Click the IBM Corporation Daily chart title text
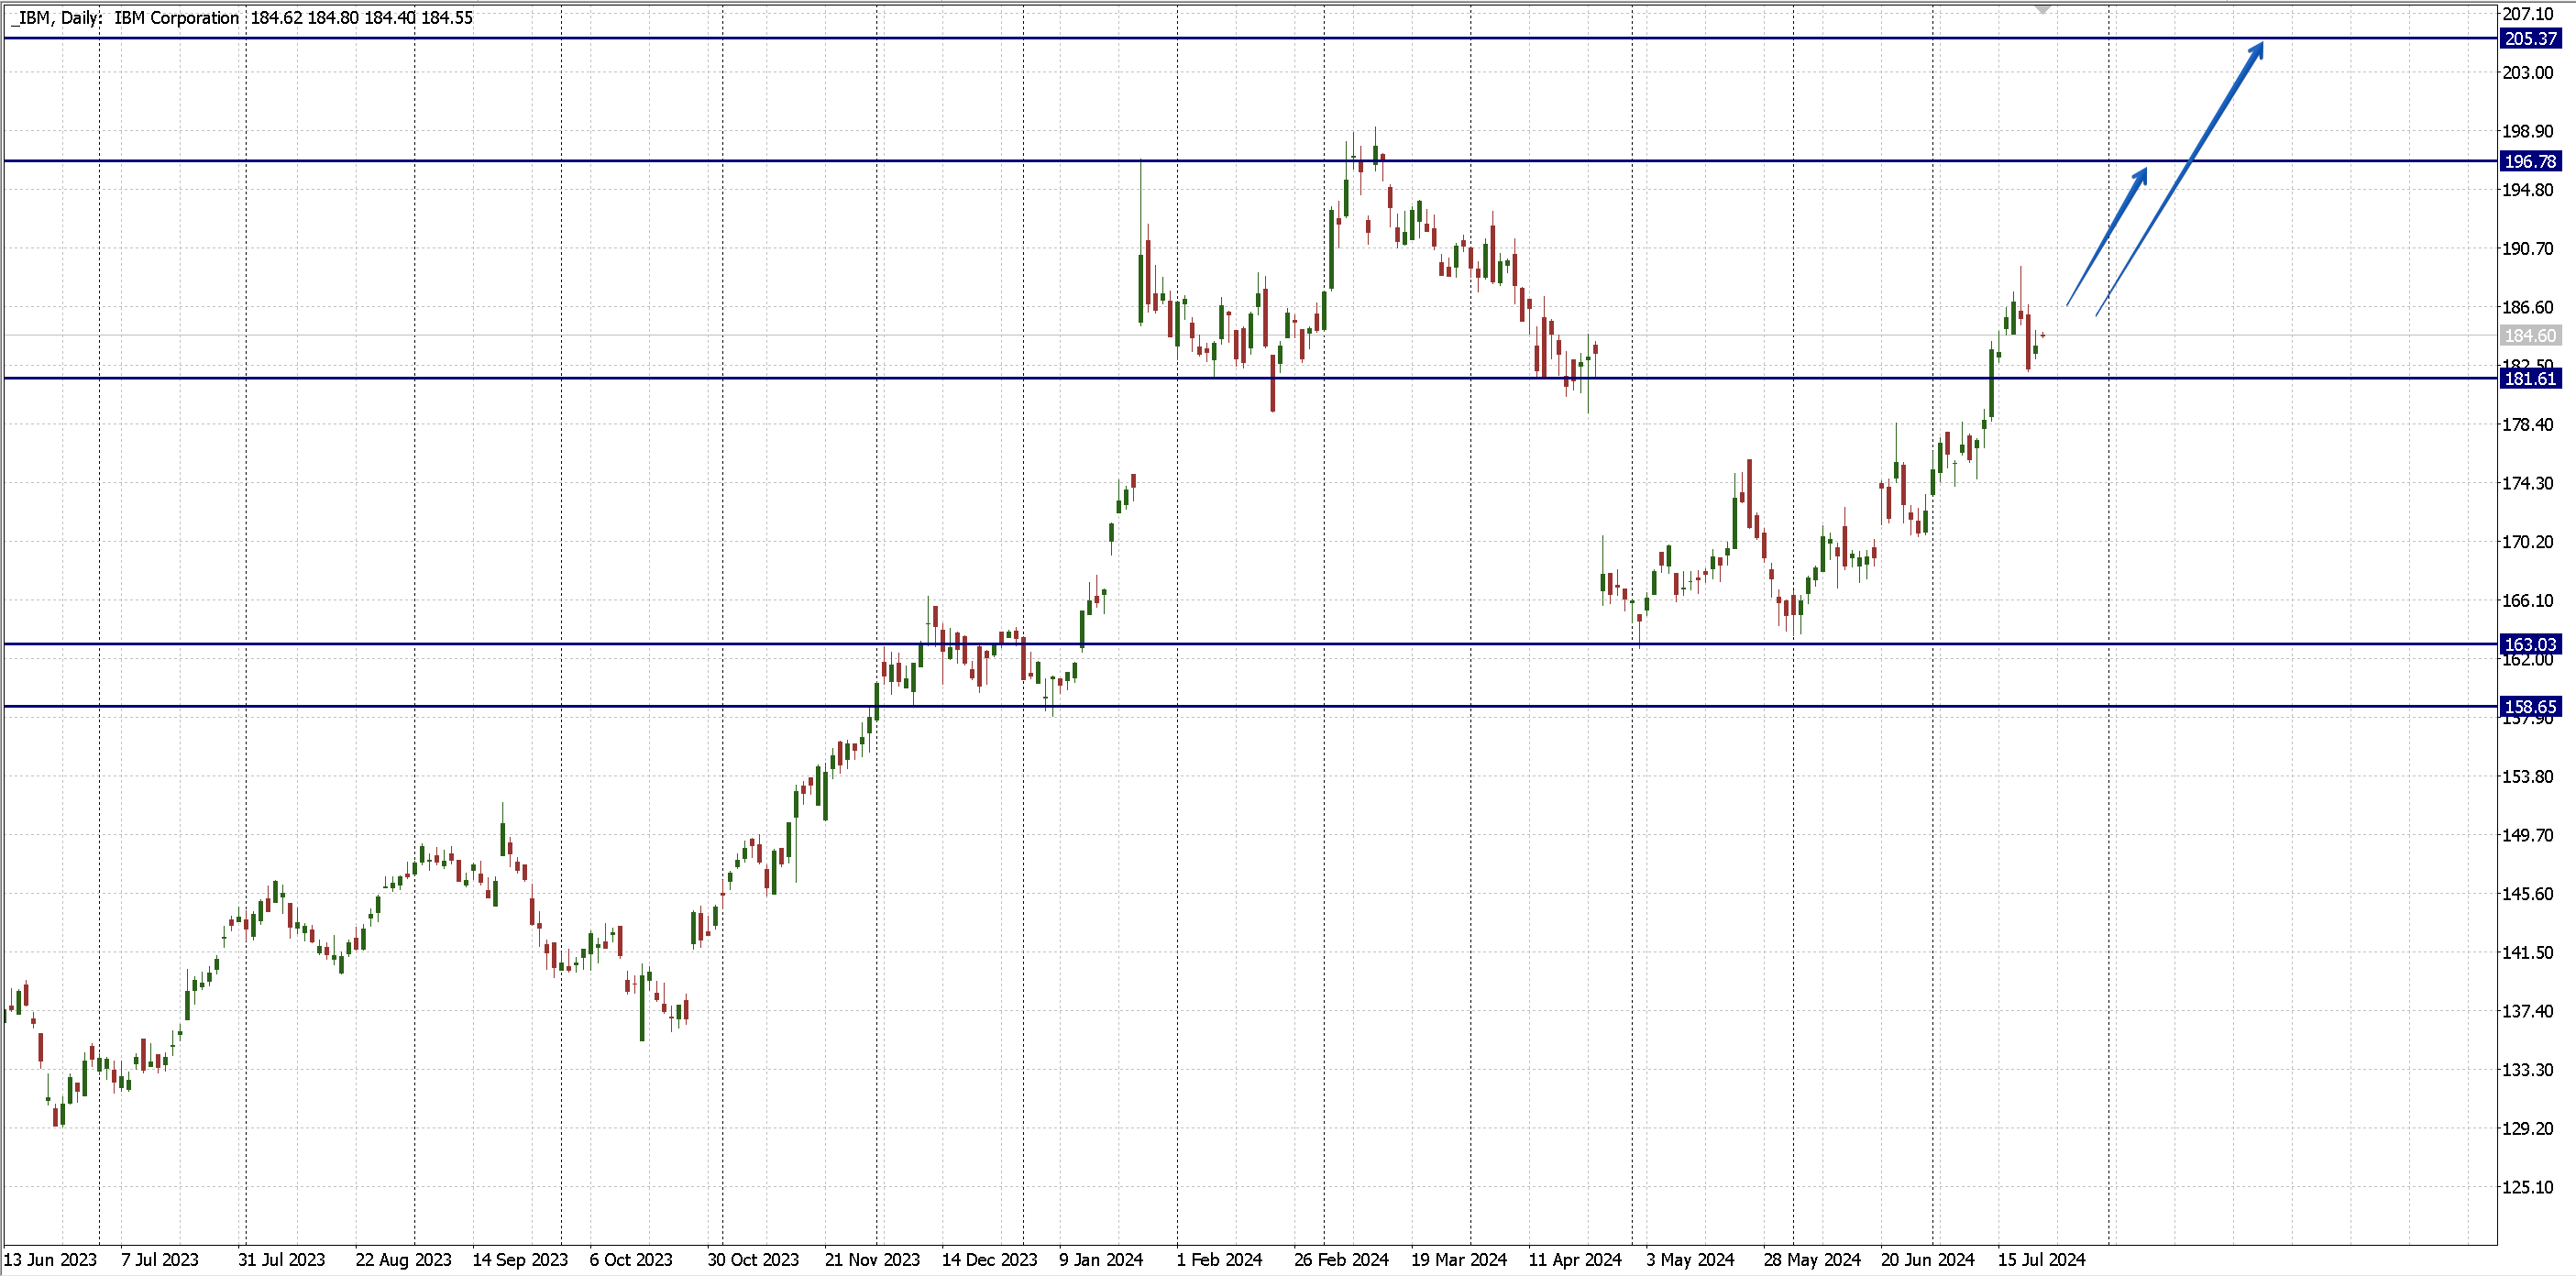2576x1276 pixels. (x=241, y=18)
